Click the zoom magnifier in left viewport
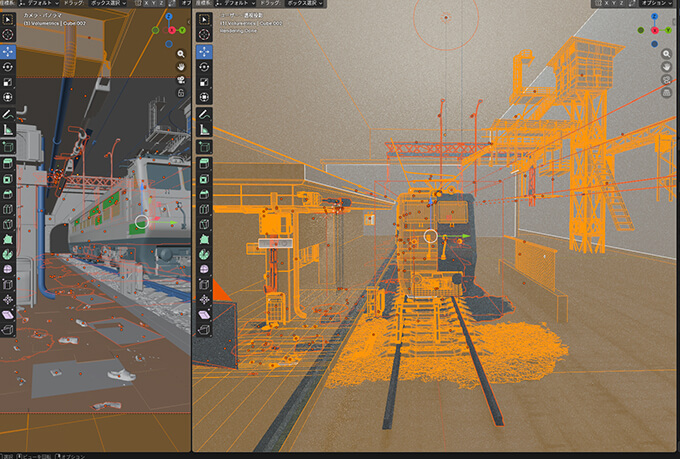This screenshot has width=680, height=459. pyautogui.click(x=181, y=53)
